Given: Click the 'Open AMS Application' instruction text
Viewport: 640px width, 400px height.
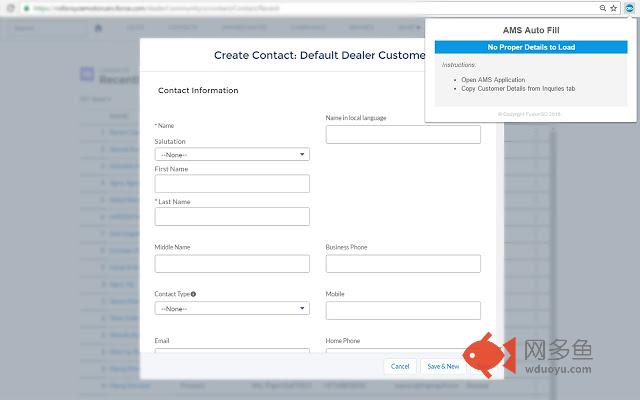Looking at the screenshot, I should (x=493, y=80).
